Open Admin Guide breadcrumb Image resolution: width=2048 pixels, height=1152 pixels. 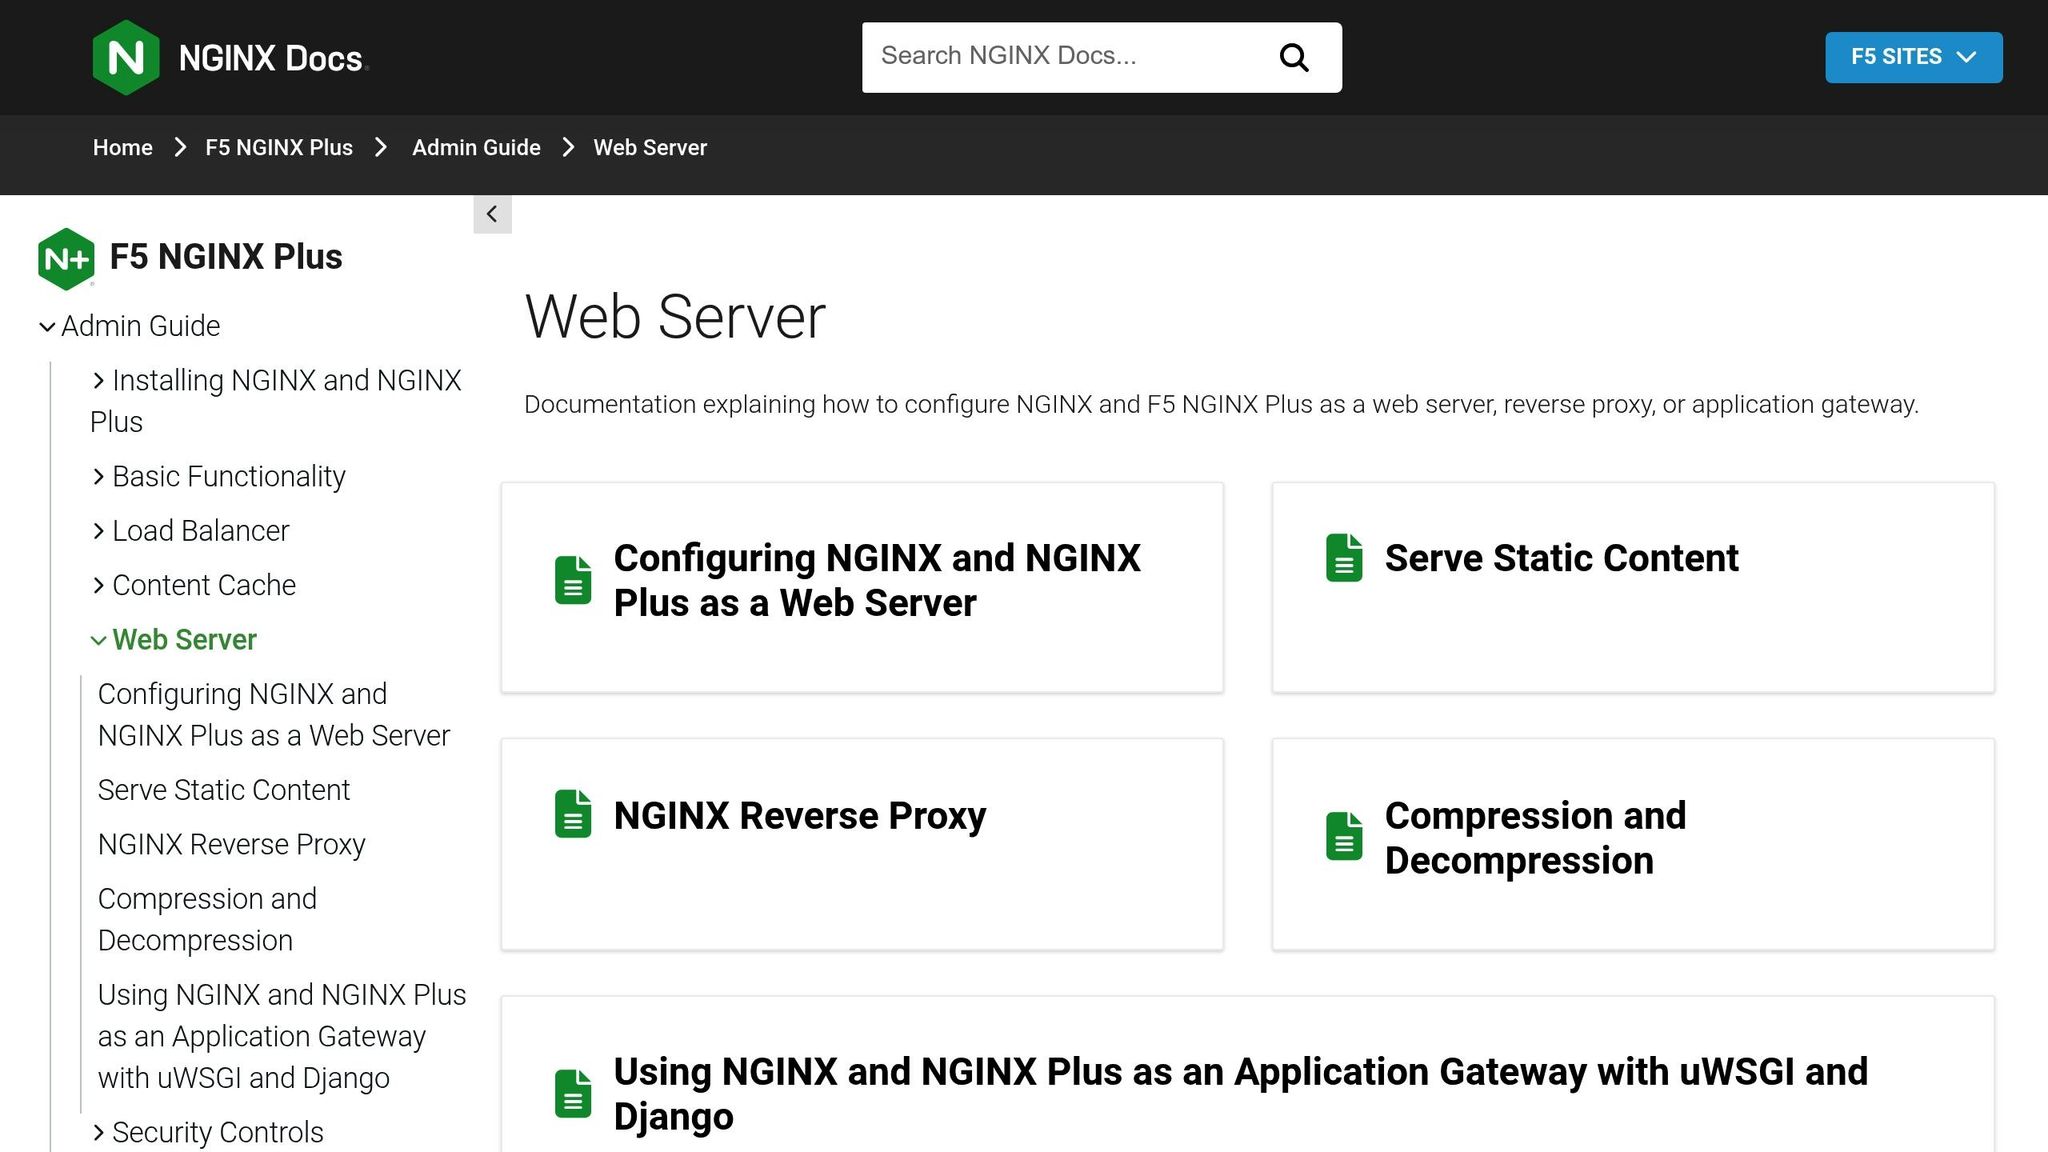coord(476,148)
